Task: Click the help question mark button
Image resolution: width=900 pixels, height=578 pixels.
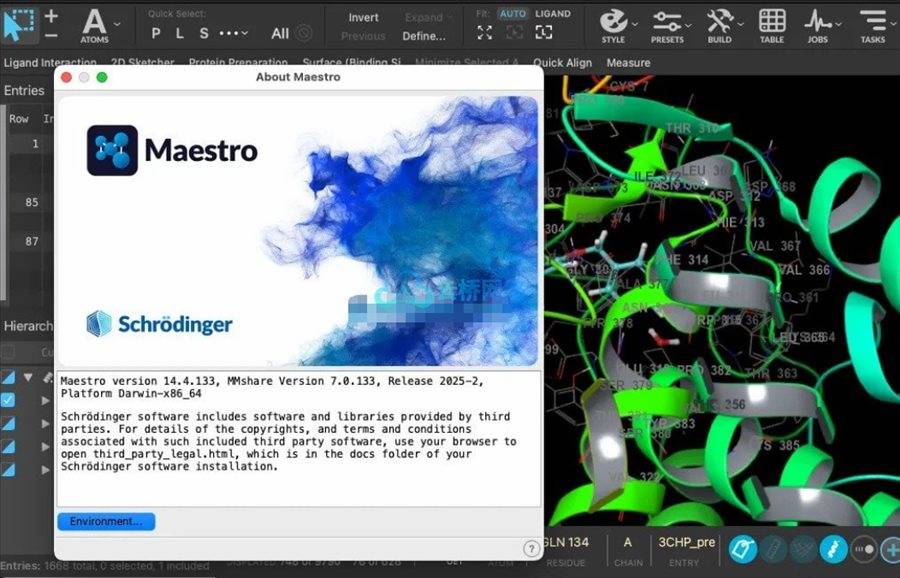Action: [532, 549]
